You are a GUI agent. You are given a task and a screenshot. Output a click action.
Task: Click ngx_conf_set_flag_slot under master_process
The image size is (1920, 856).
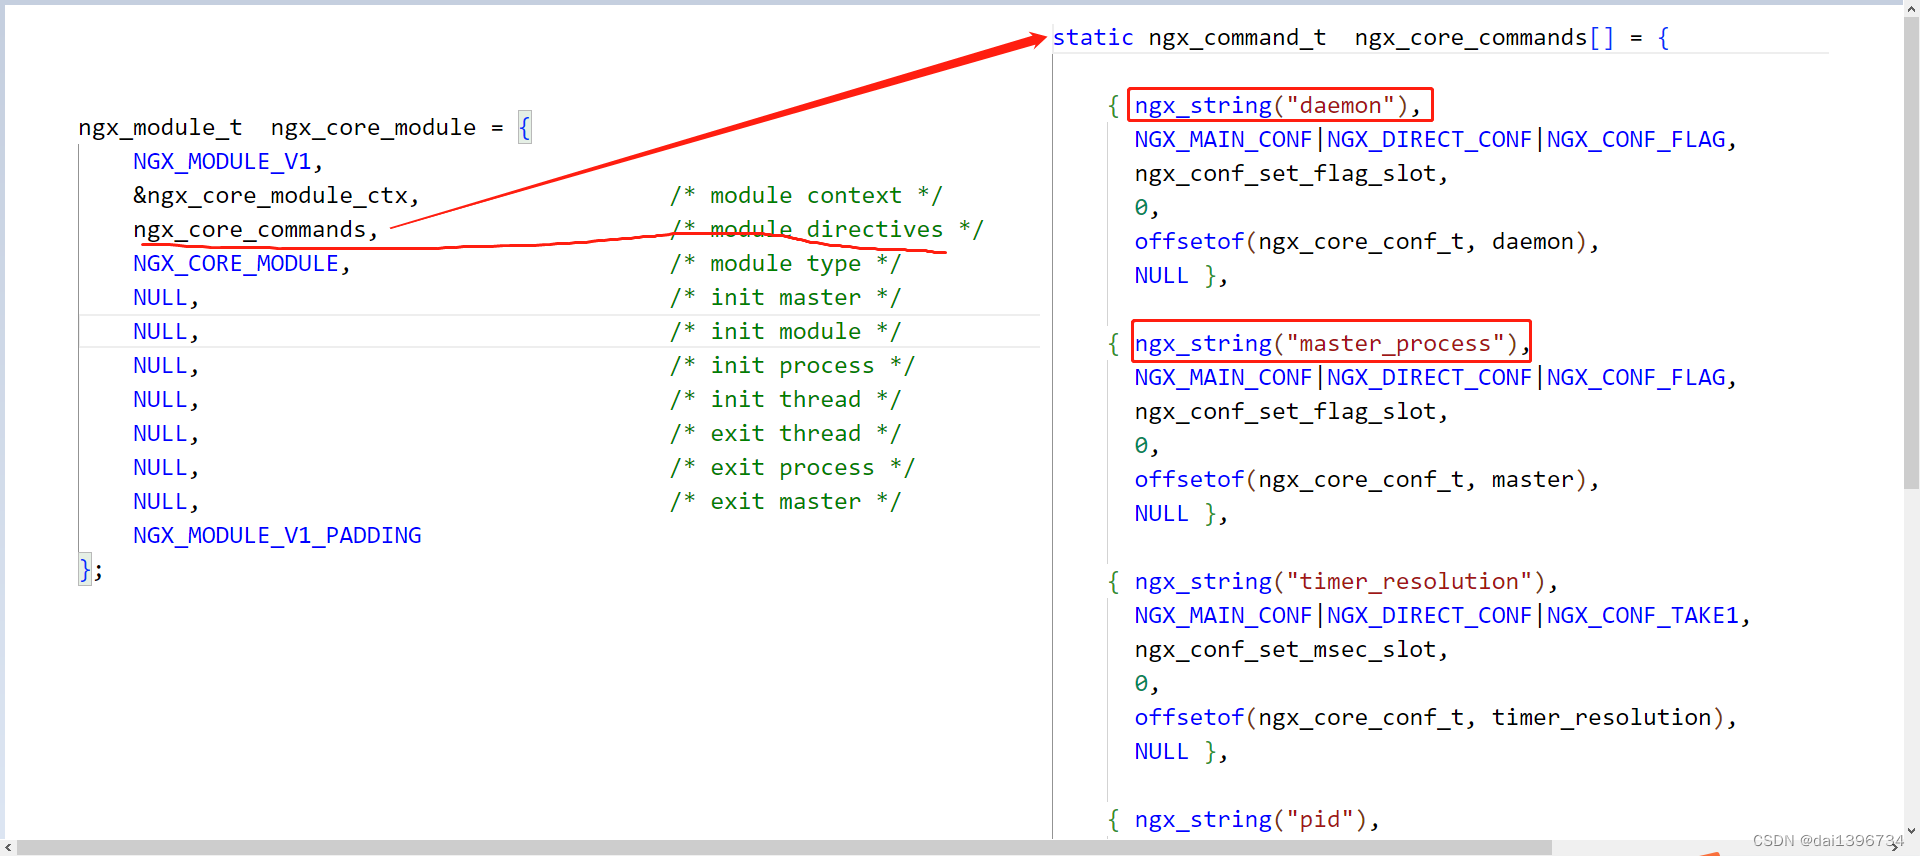[x=1291, y=412]
